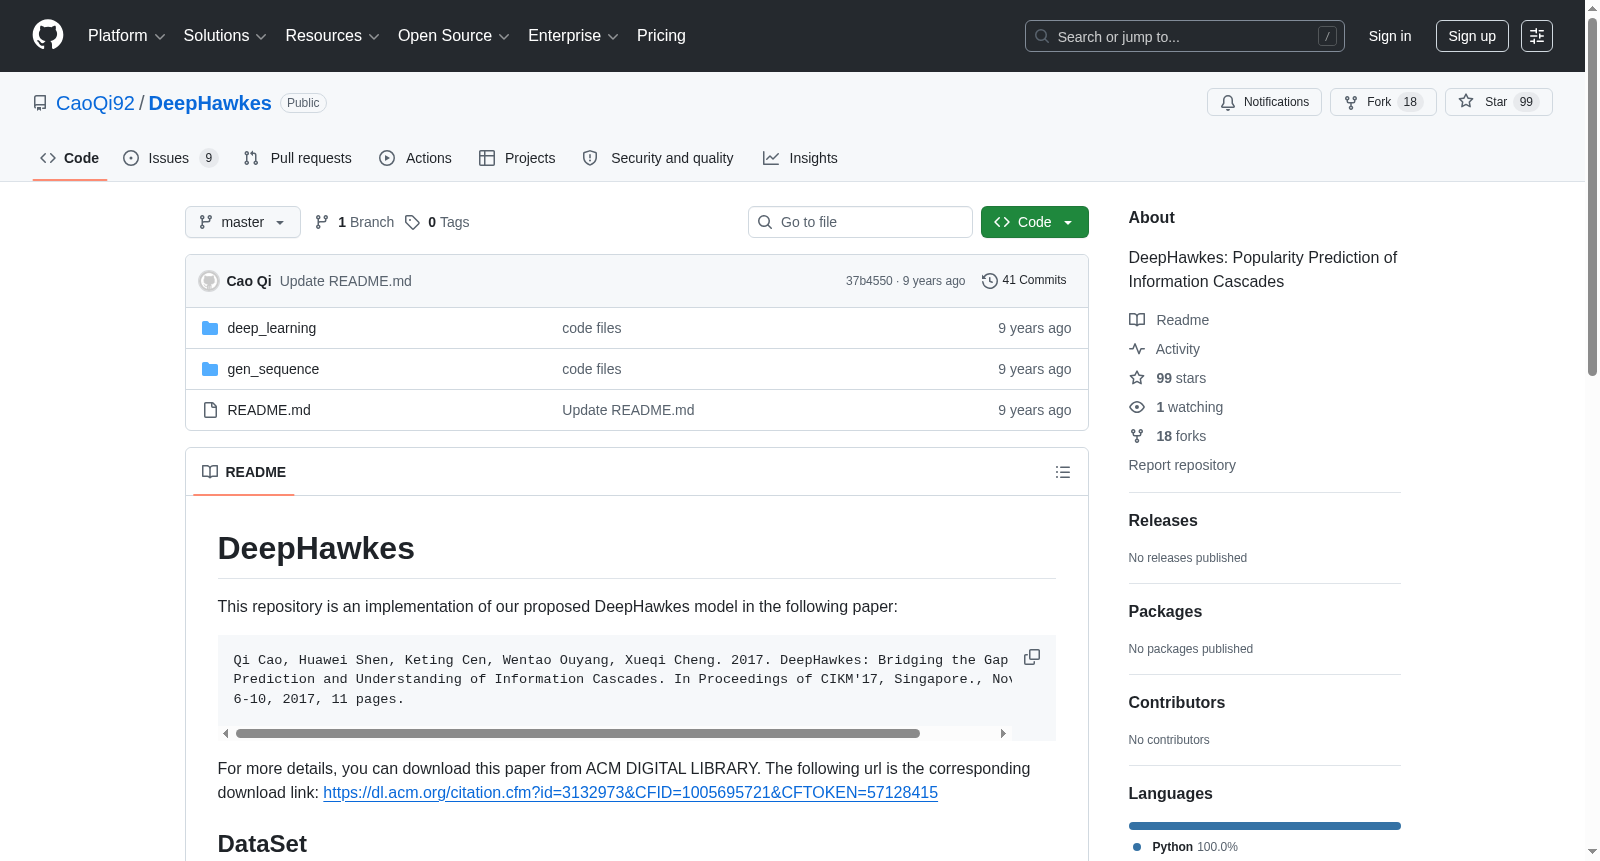Screen dimensions: 1600x861
Task: Go to the Pricing page
Action: click(x=661, y=36)
